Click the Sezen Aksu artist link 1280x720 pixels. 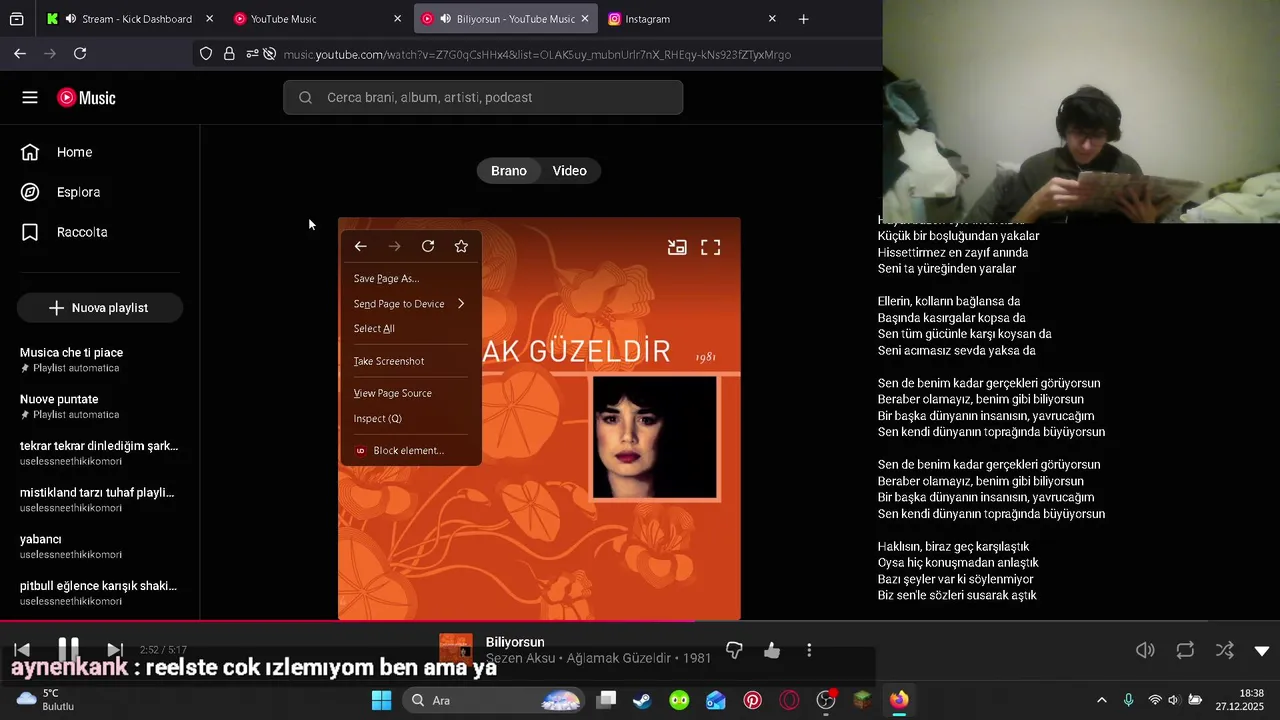[522, 659]
